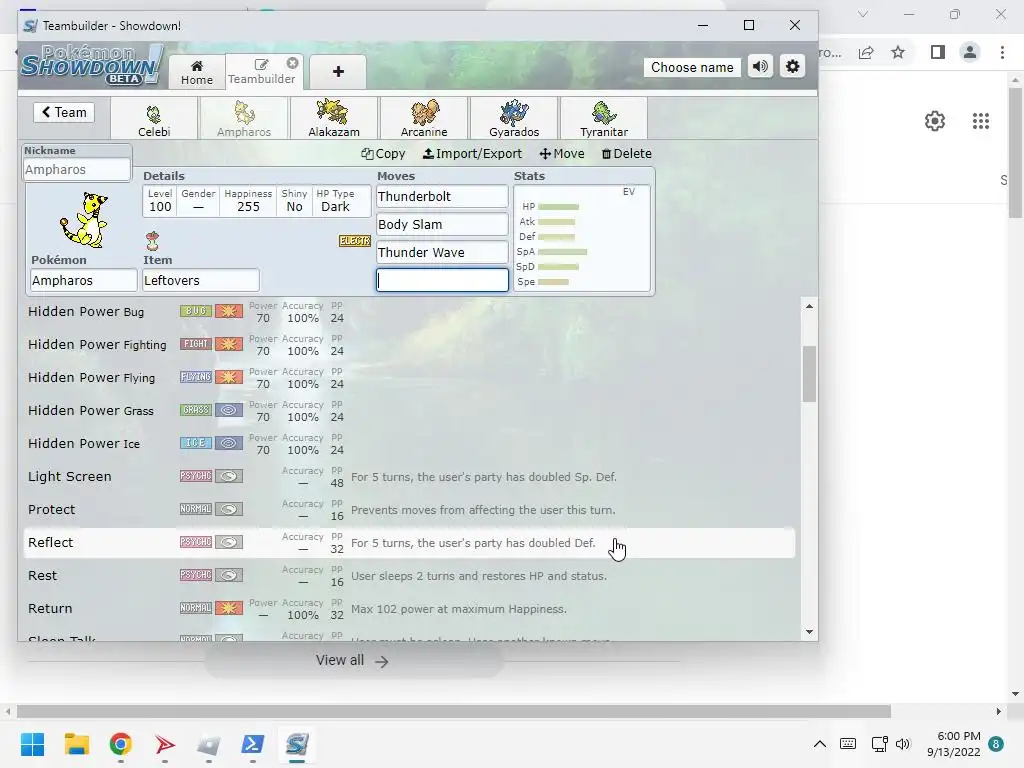This screenshot has width=1024, height=768.
Task: Select Protect from the move list
Action: coord(409,510)
